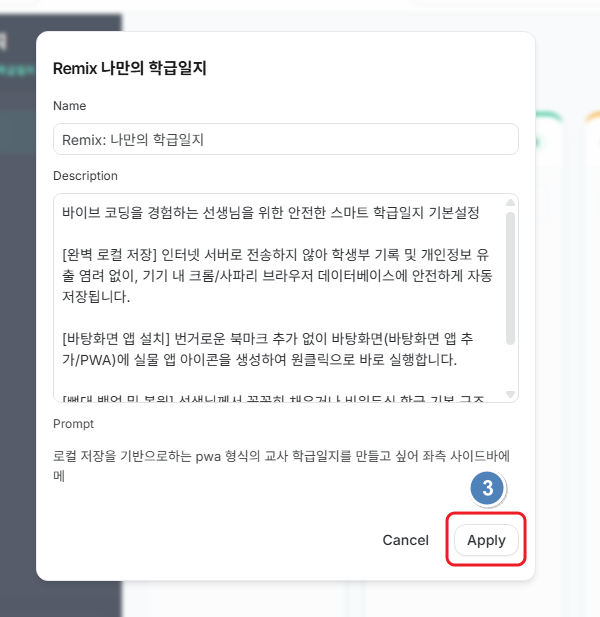This screenshot has height=617, width=600.
Task: Click the first description line '바이브 코딩을 경험하는'
Action: 271,212
